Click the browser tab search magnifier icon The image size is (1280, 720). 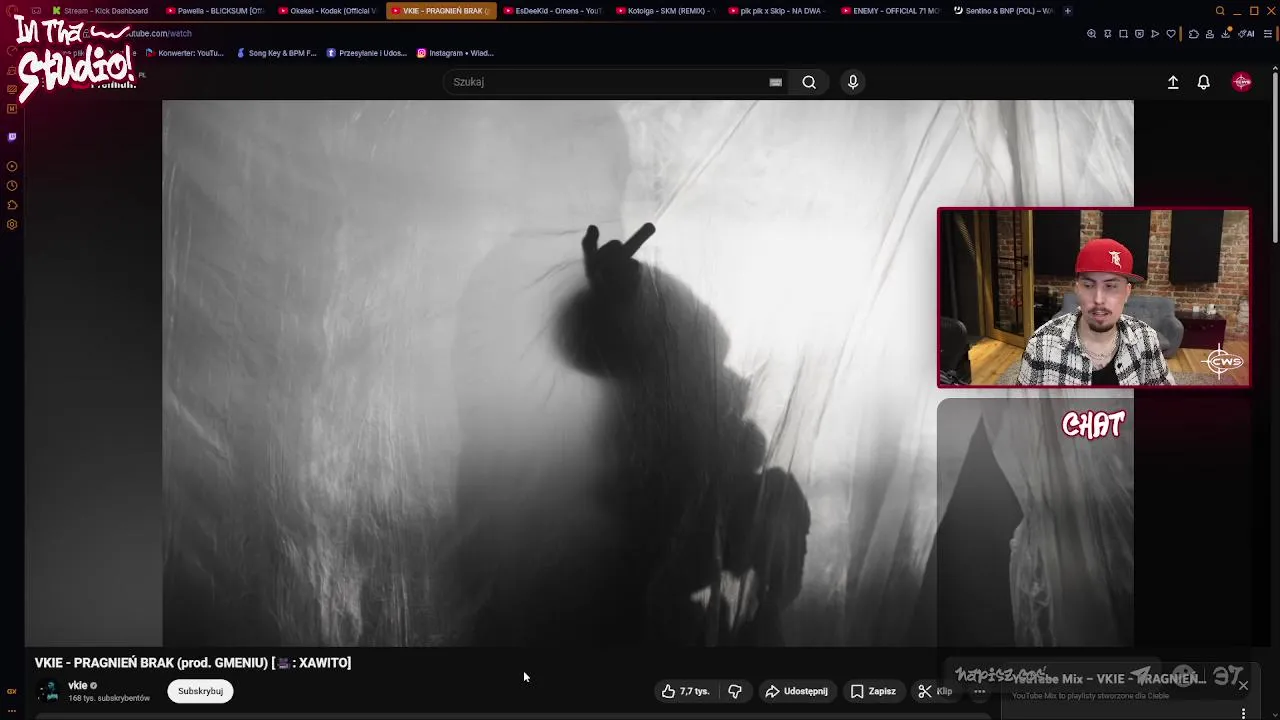[1220, 11]
